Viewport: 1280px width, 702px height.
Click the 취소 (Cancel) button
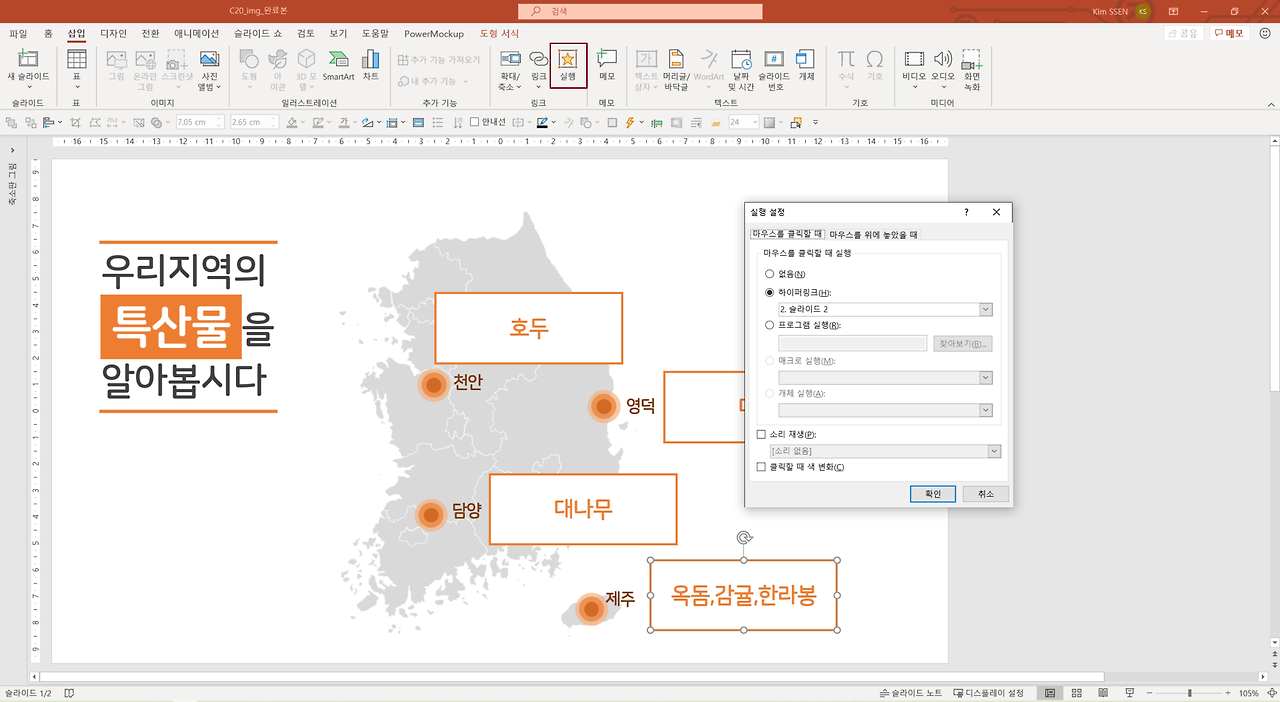tap(986, 494)
